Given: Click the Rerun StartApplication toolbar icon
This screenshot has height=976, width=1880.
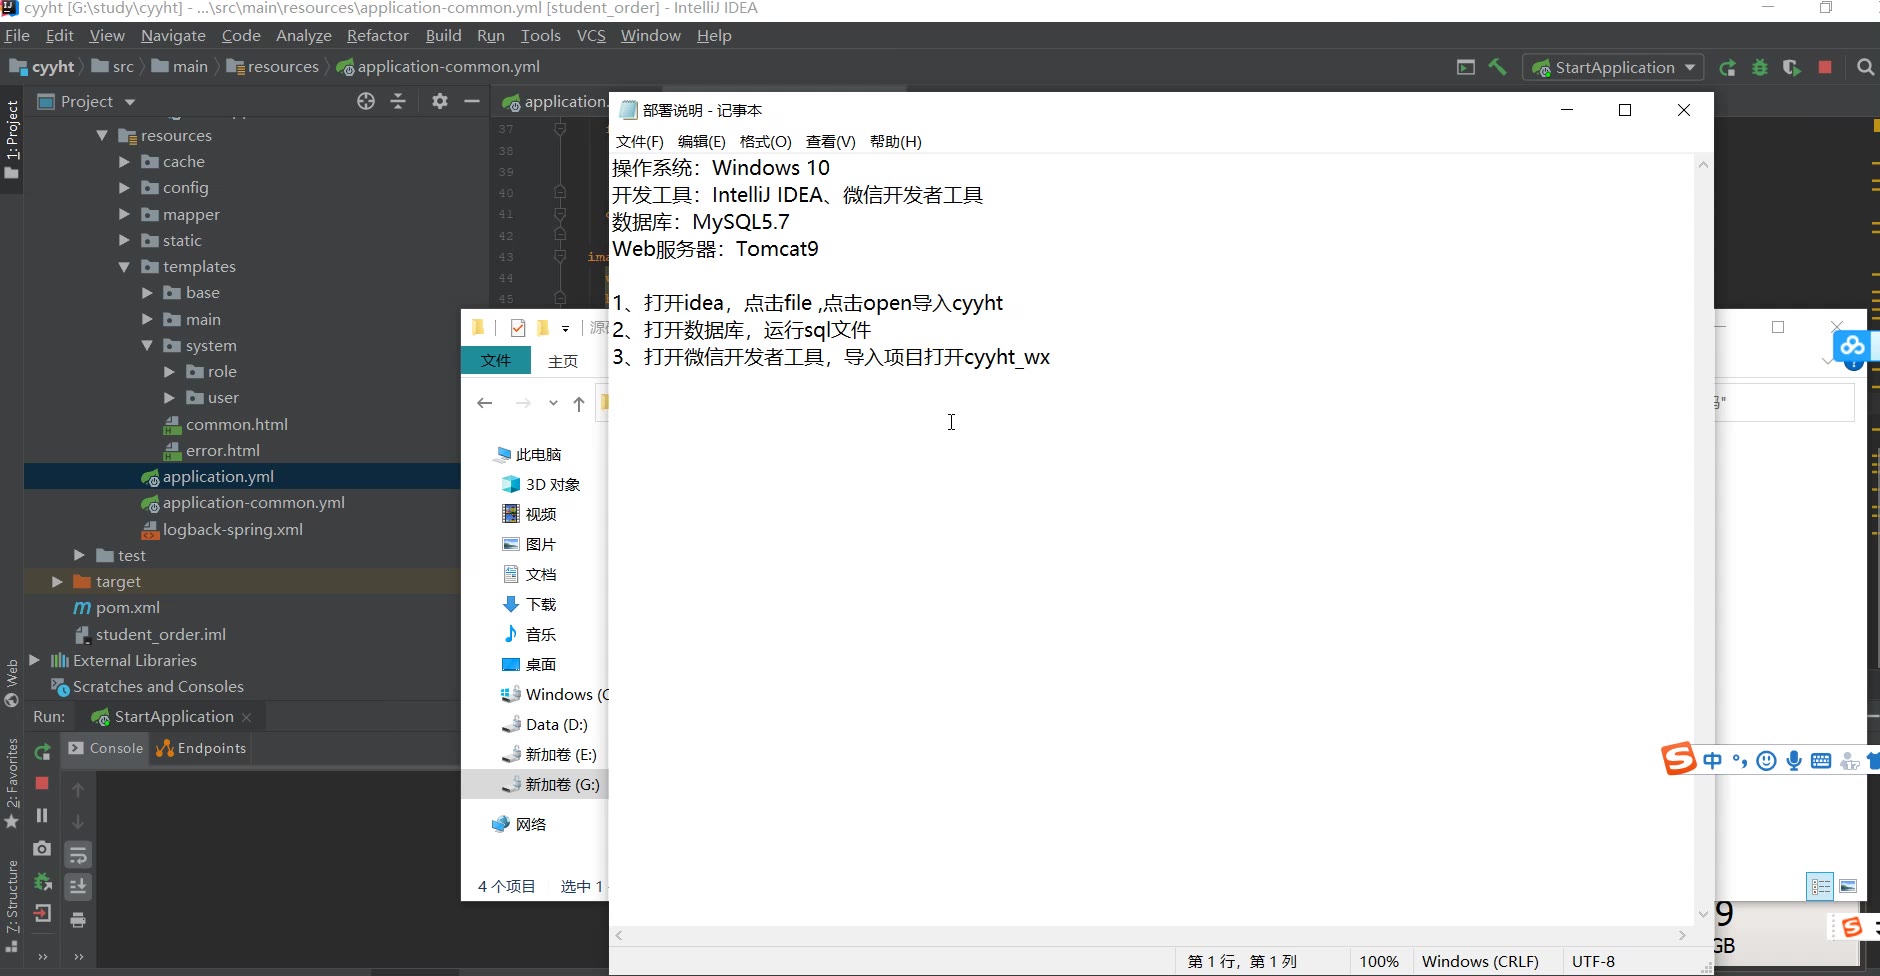Looking at the screenshot, I should pos(1727,68).
